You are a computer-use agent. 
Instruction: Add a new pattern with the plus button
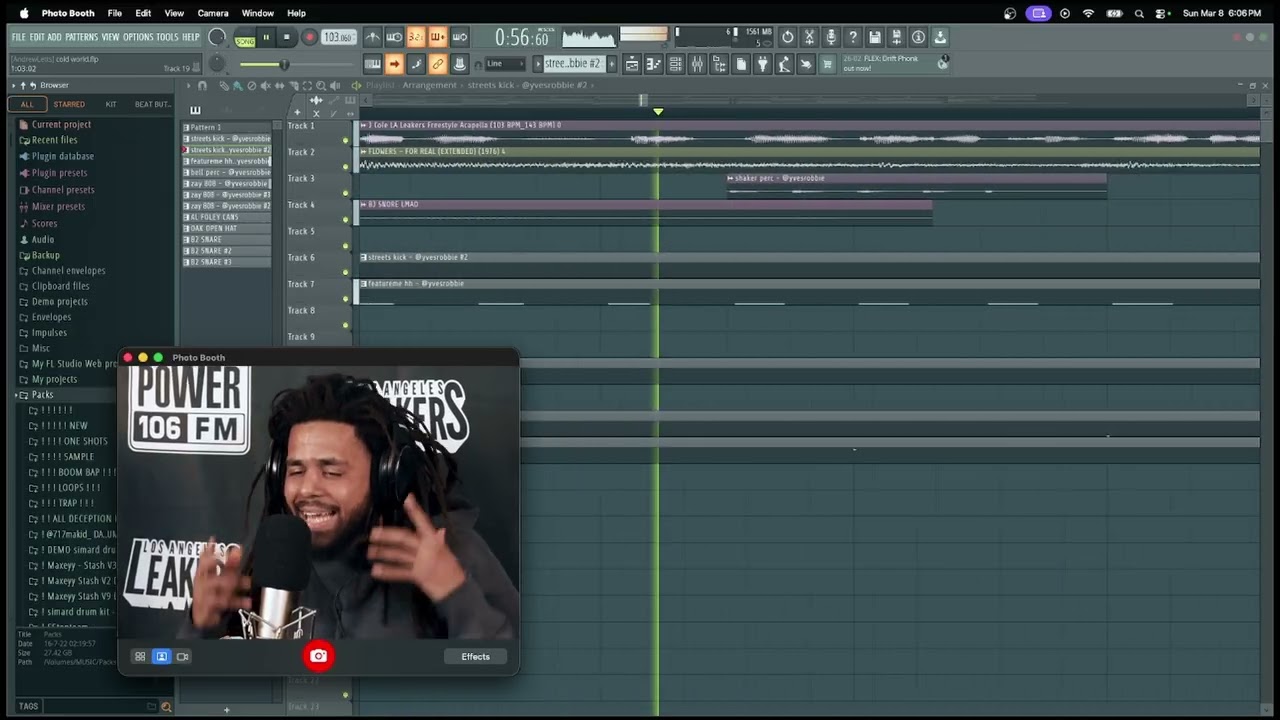(611, 64)
